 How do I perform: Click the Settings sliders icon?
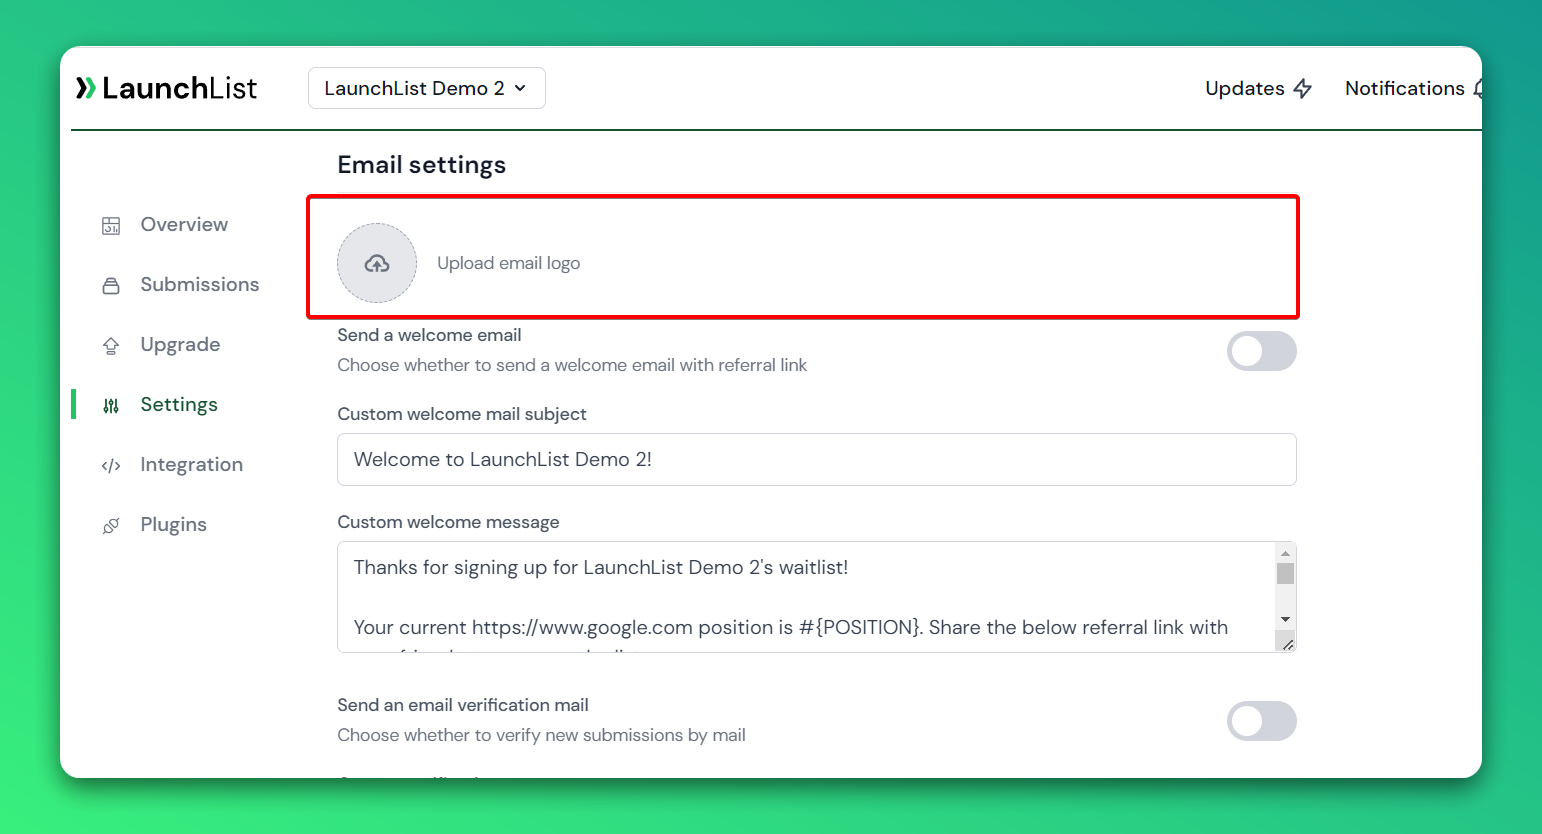click(111, 406)
